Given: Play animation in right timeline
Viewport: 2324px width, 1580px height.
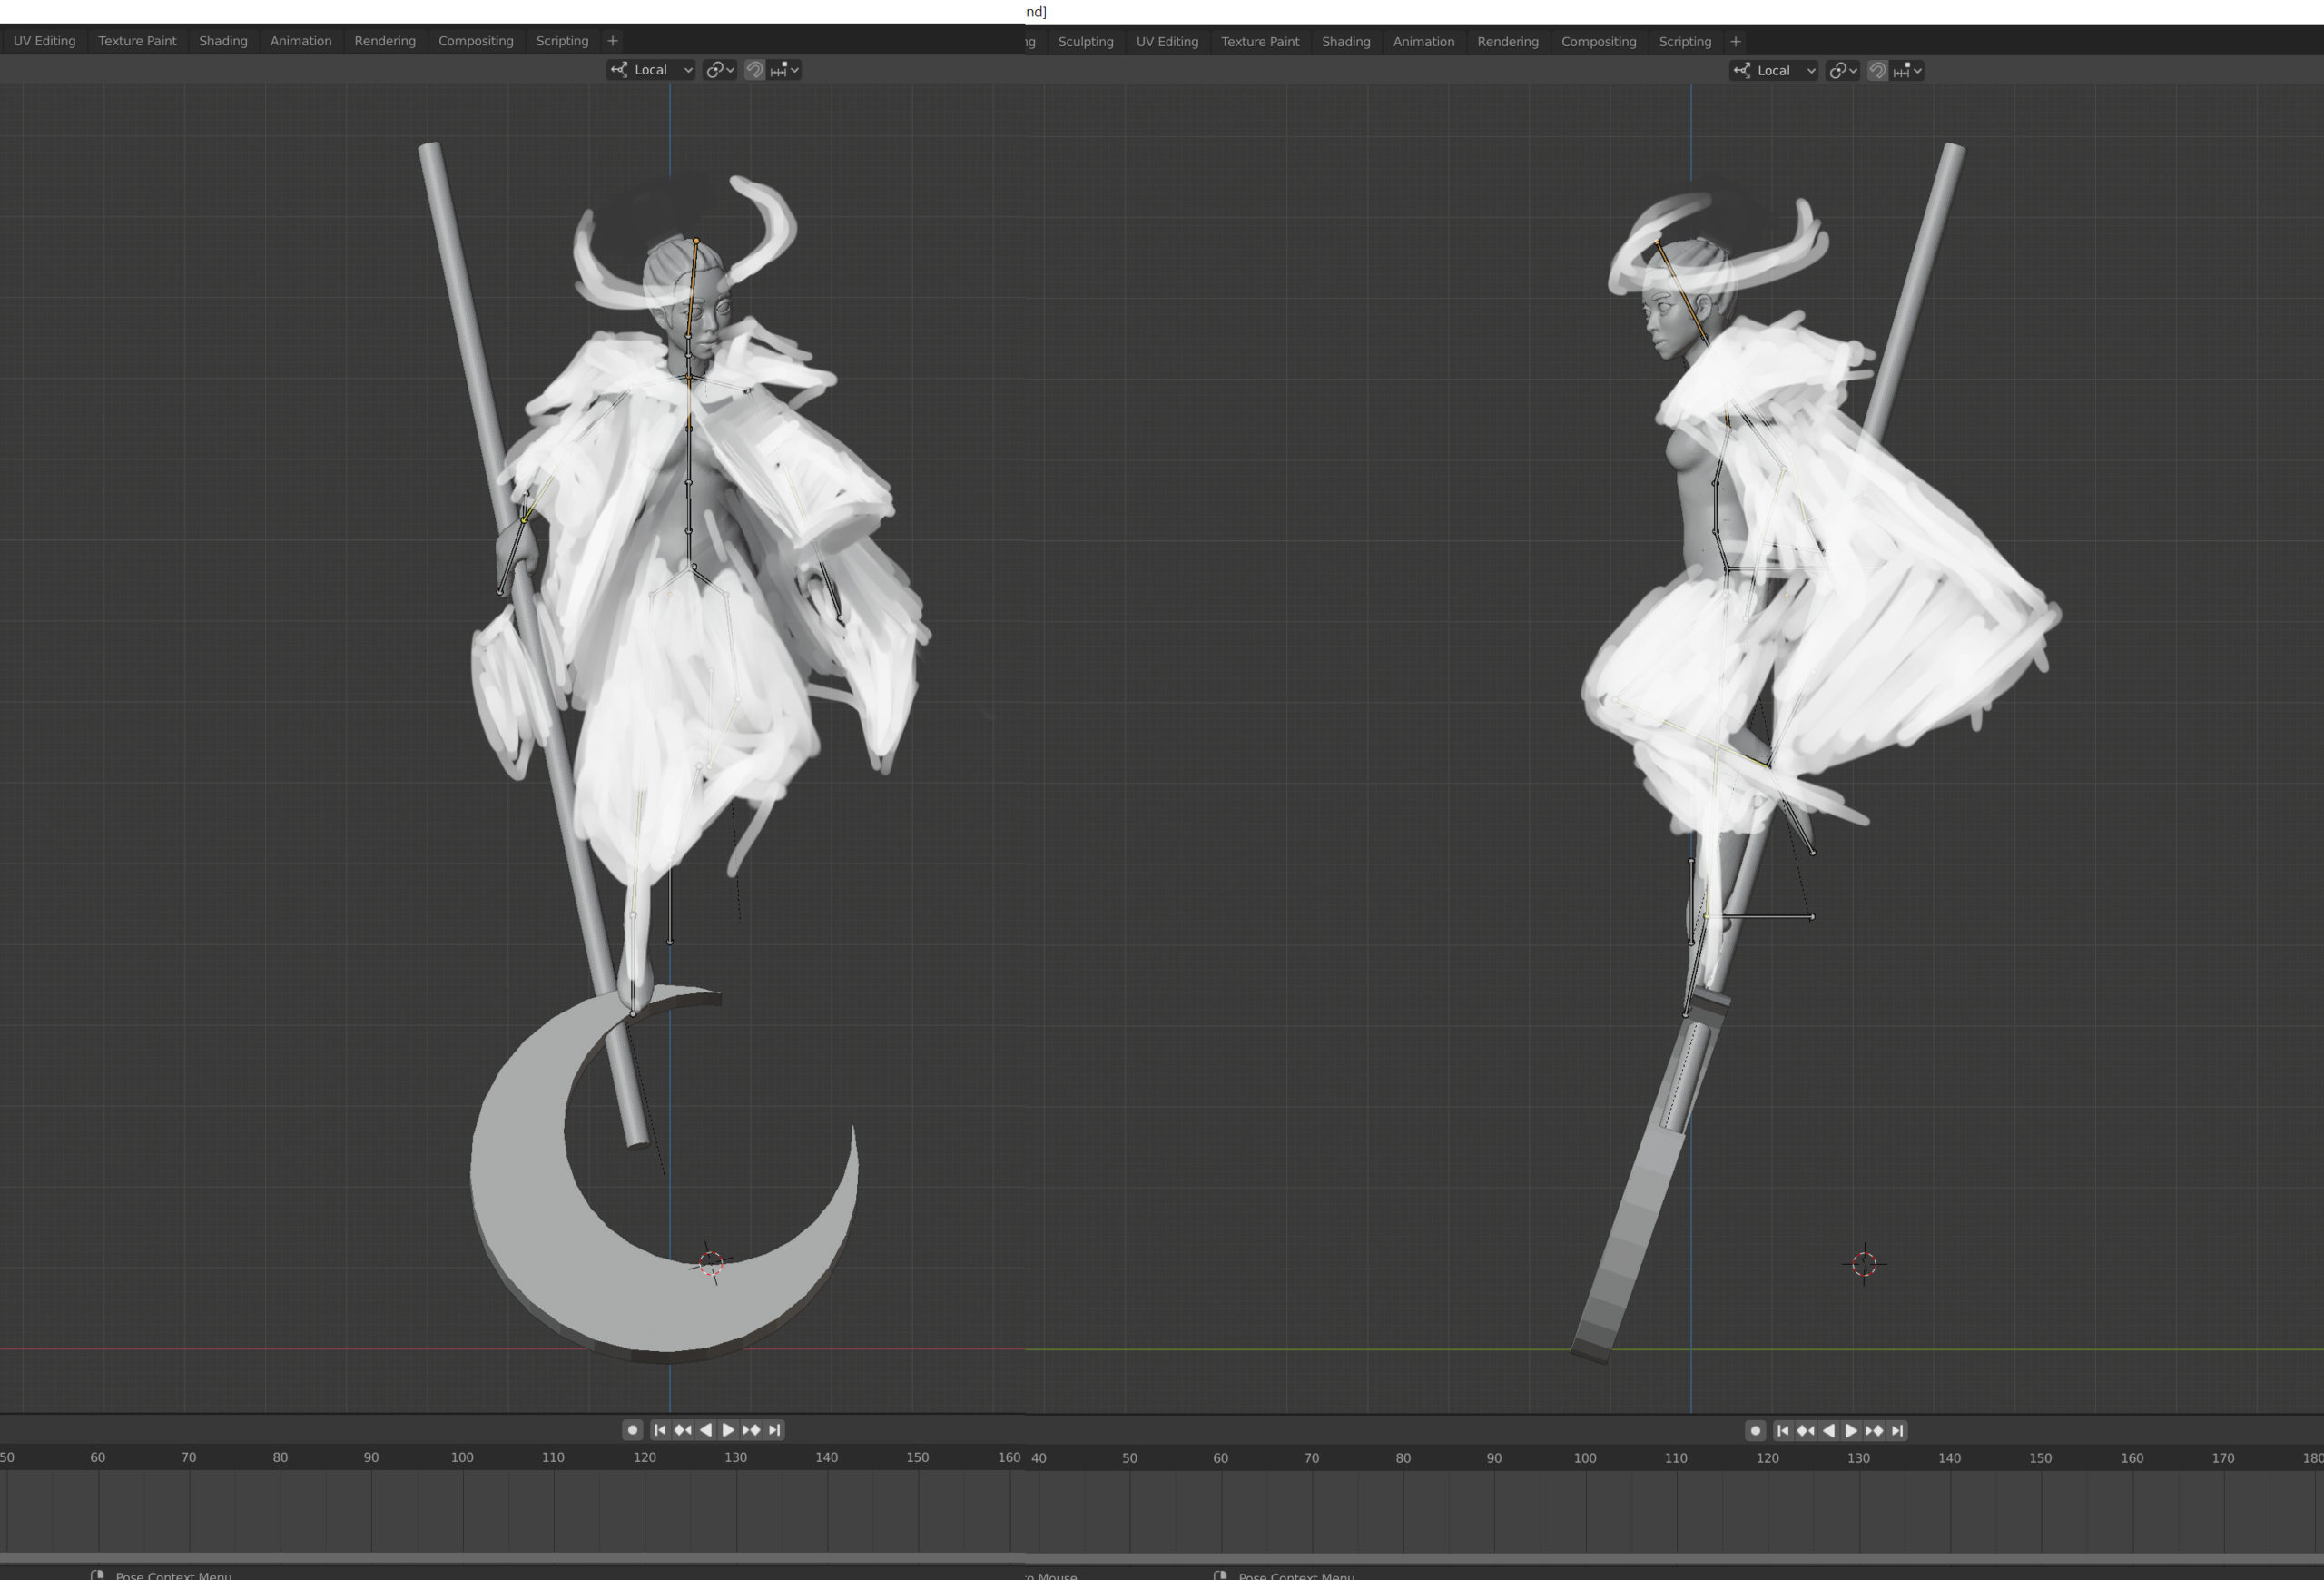Looking at the screenshot, I should point(1851,1431).
